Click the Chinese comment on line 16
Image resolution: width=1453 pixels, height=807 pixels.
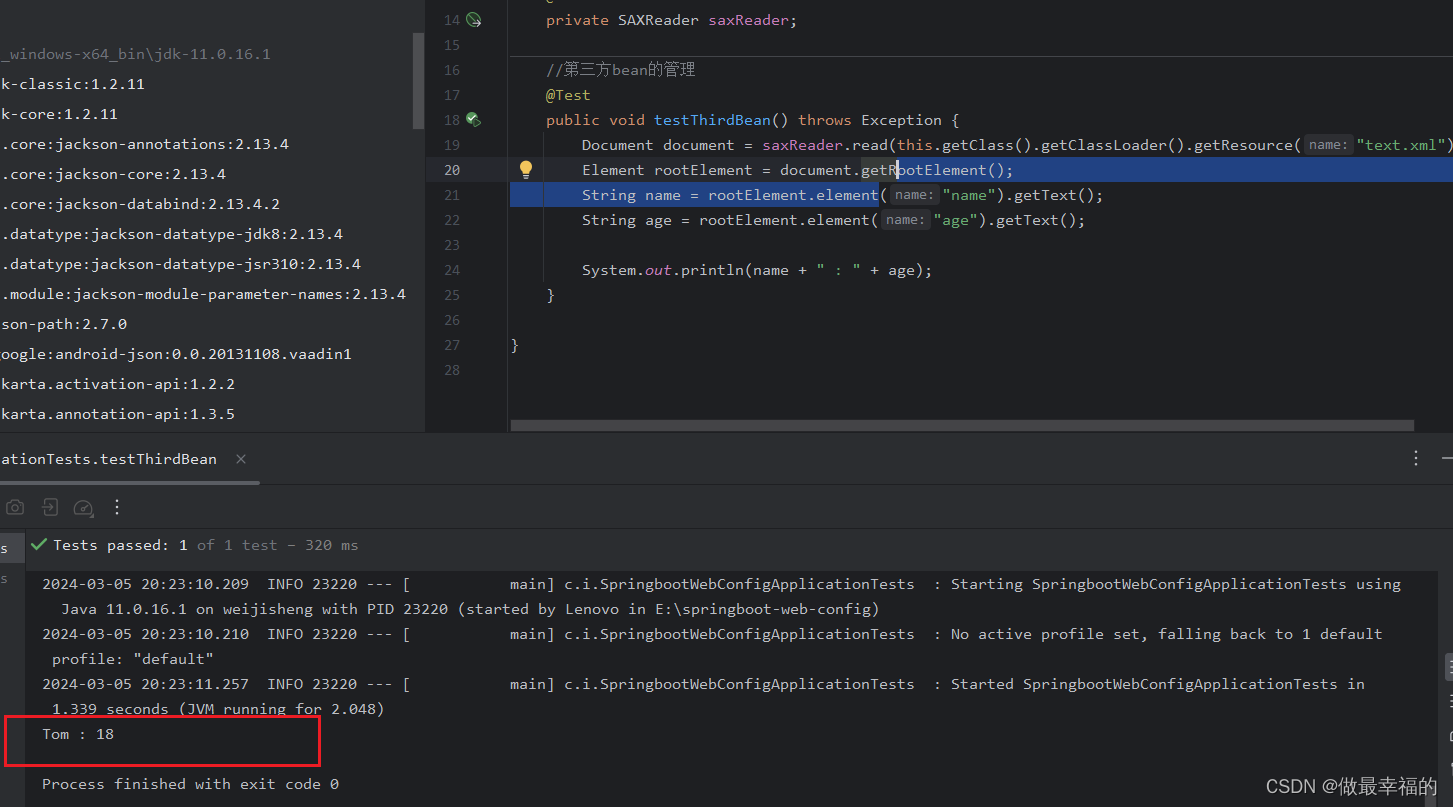coord(620,70)
